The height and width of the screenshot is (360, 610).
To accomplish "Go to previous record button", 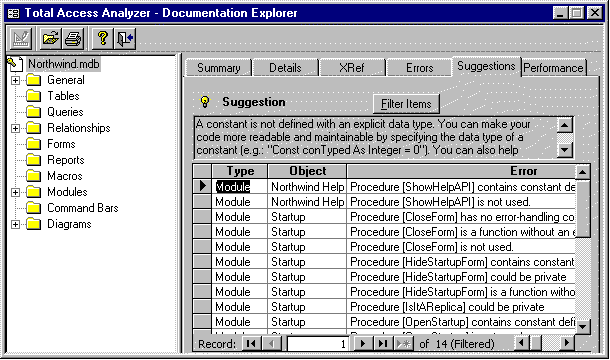I will [272, 344].
